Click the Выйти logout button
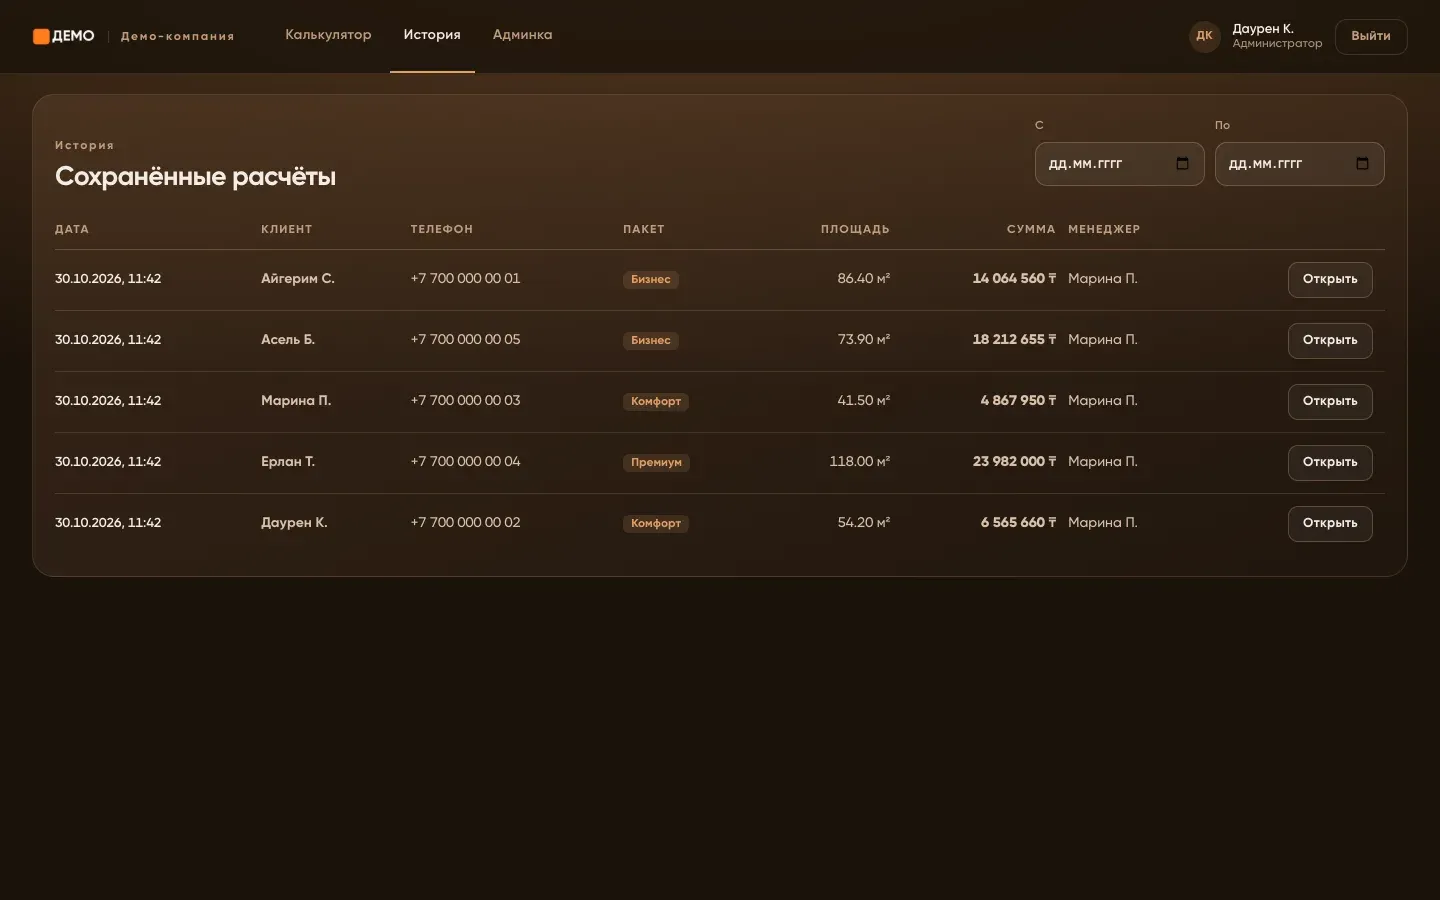1440x900 pixels. click(x=1371, y=36)
